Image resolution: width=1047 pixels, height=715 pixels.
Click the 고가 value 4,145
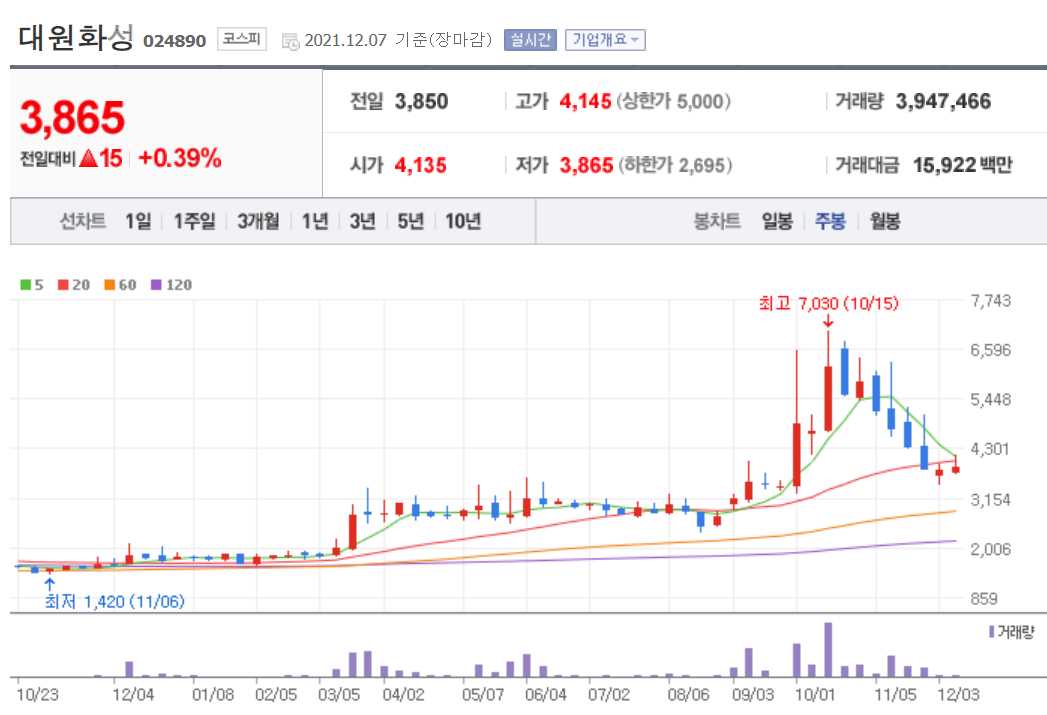pos(585,101)
